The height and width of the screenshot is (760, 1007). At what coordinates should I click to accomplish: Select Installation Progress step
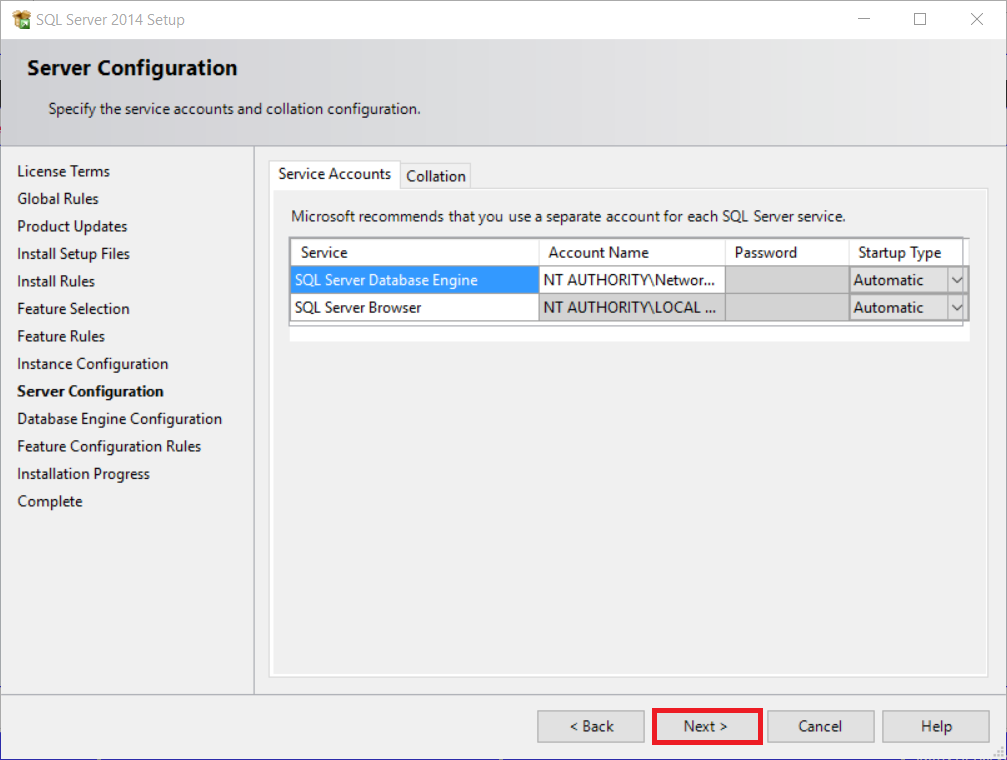pyautogui.click(x=83, y=474)
